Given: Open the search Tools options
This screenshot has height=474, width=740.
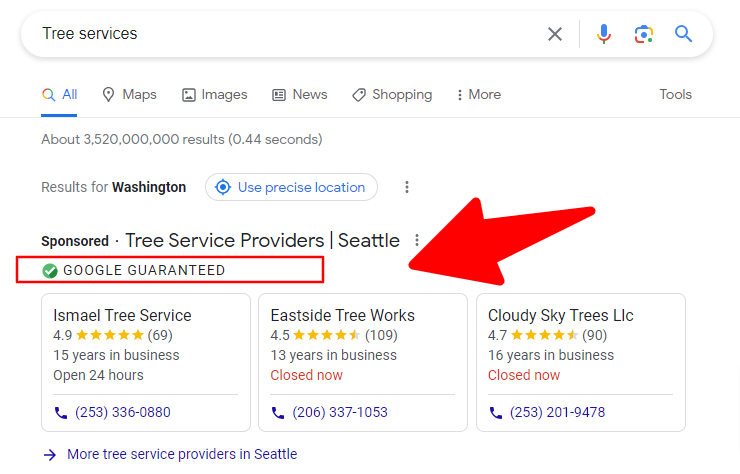Looking at the screenshot, I should [x=675, y=94].
